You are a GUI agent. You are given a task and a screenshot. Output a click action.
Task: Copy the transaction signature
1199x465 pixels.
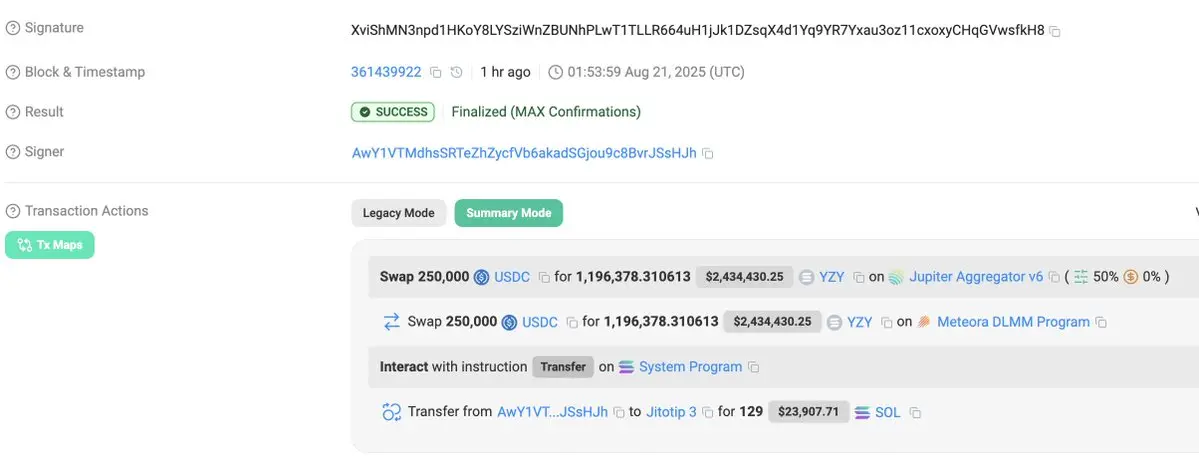coord(1055,32)
